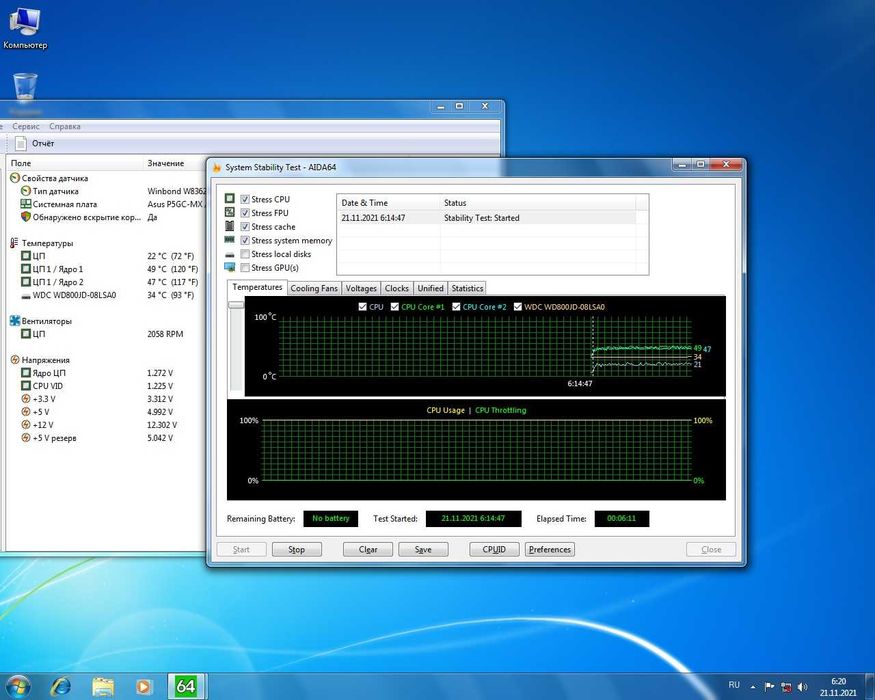Click the Температуры thermometer icon

click(x=15, y=243)
